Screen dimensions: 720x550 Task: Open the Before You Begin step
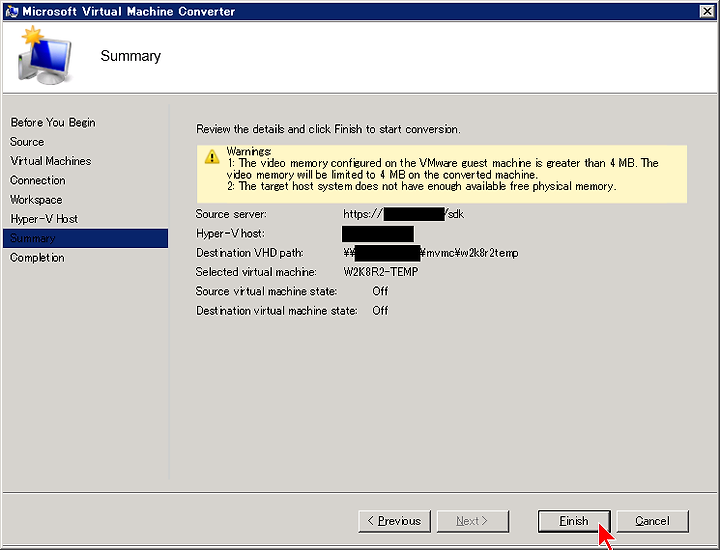click(x=53, y=123)
